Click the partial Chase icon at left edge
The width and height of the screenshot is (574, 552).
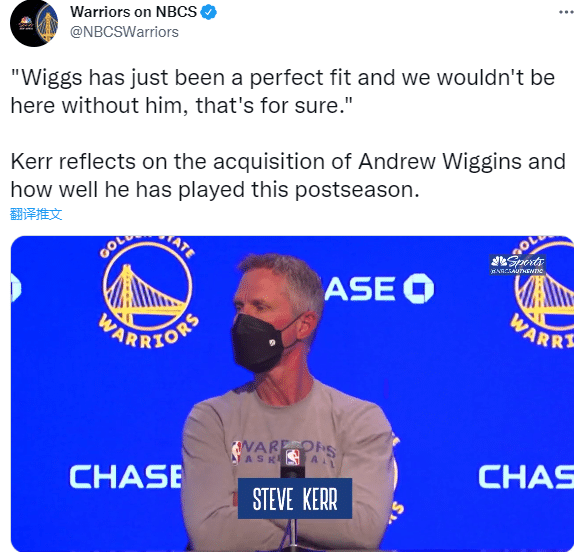pyautogui.click(x=16, y=288)
